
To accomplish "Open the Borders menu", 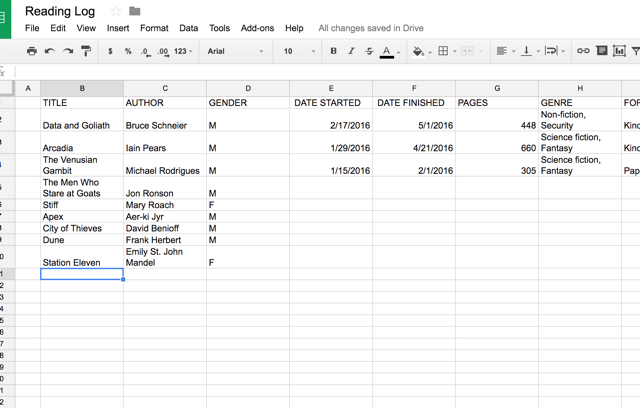I will pyautogui.click(x=447, y=51).
